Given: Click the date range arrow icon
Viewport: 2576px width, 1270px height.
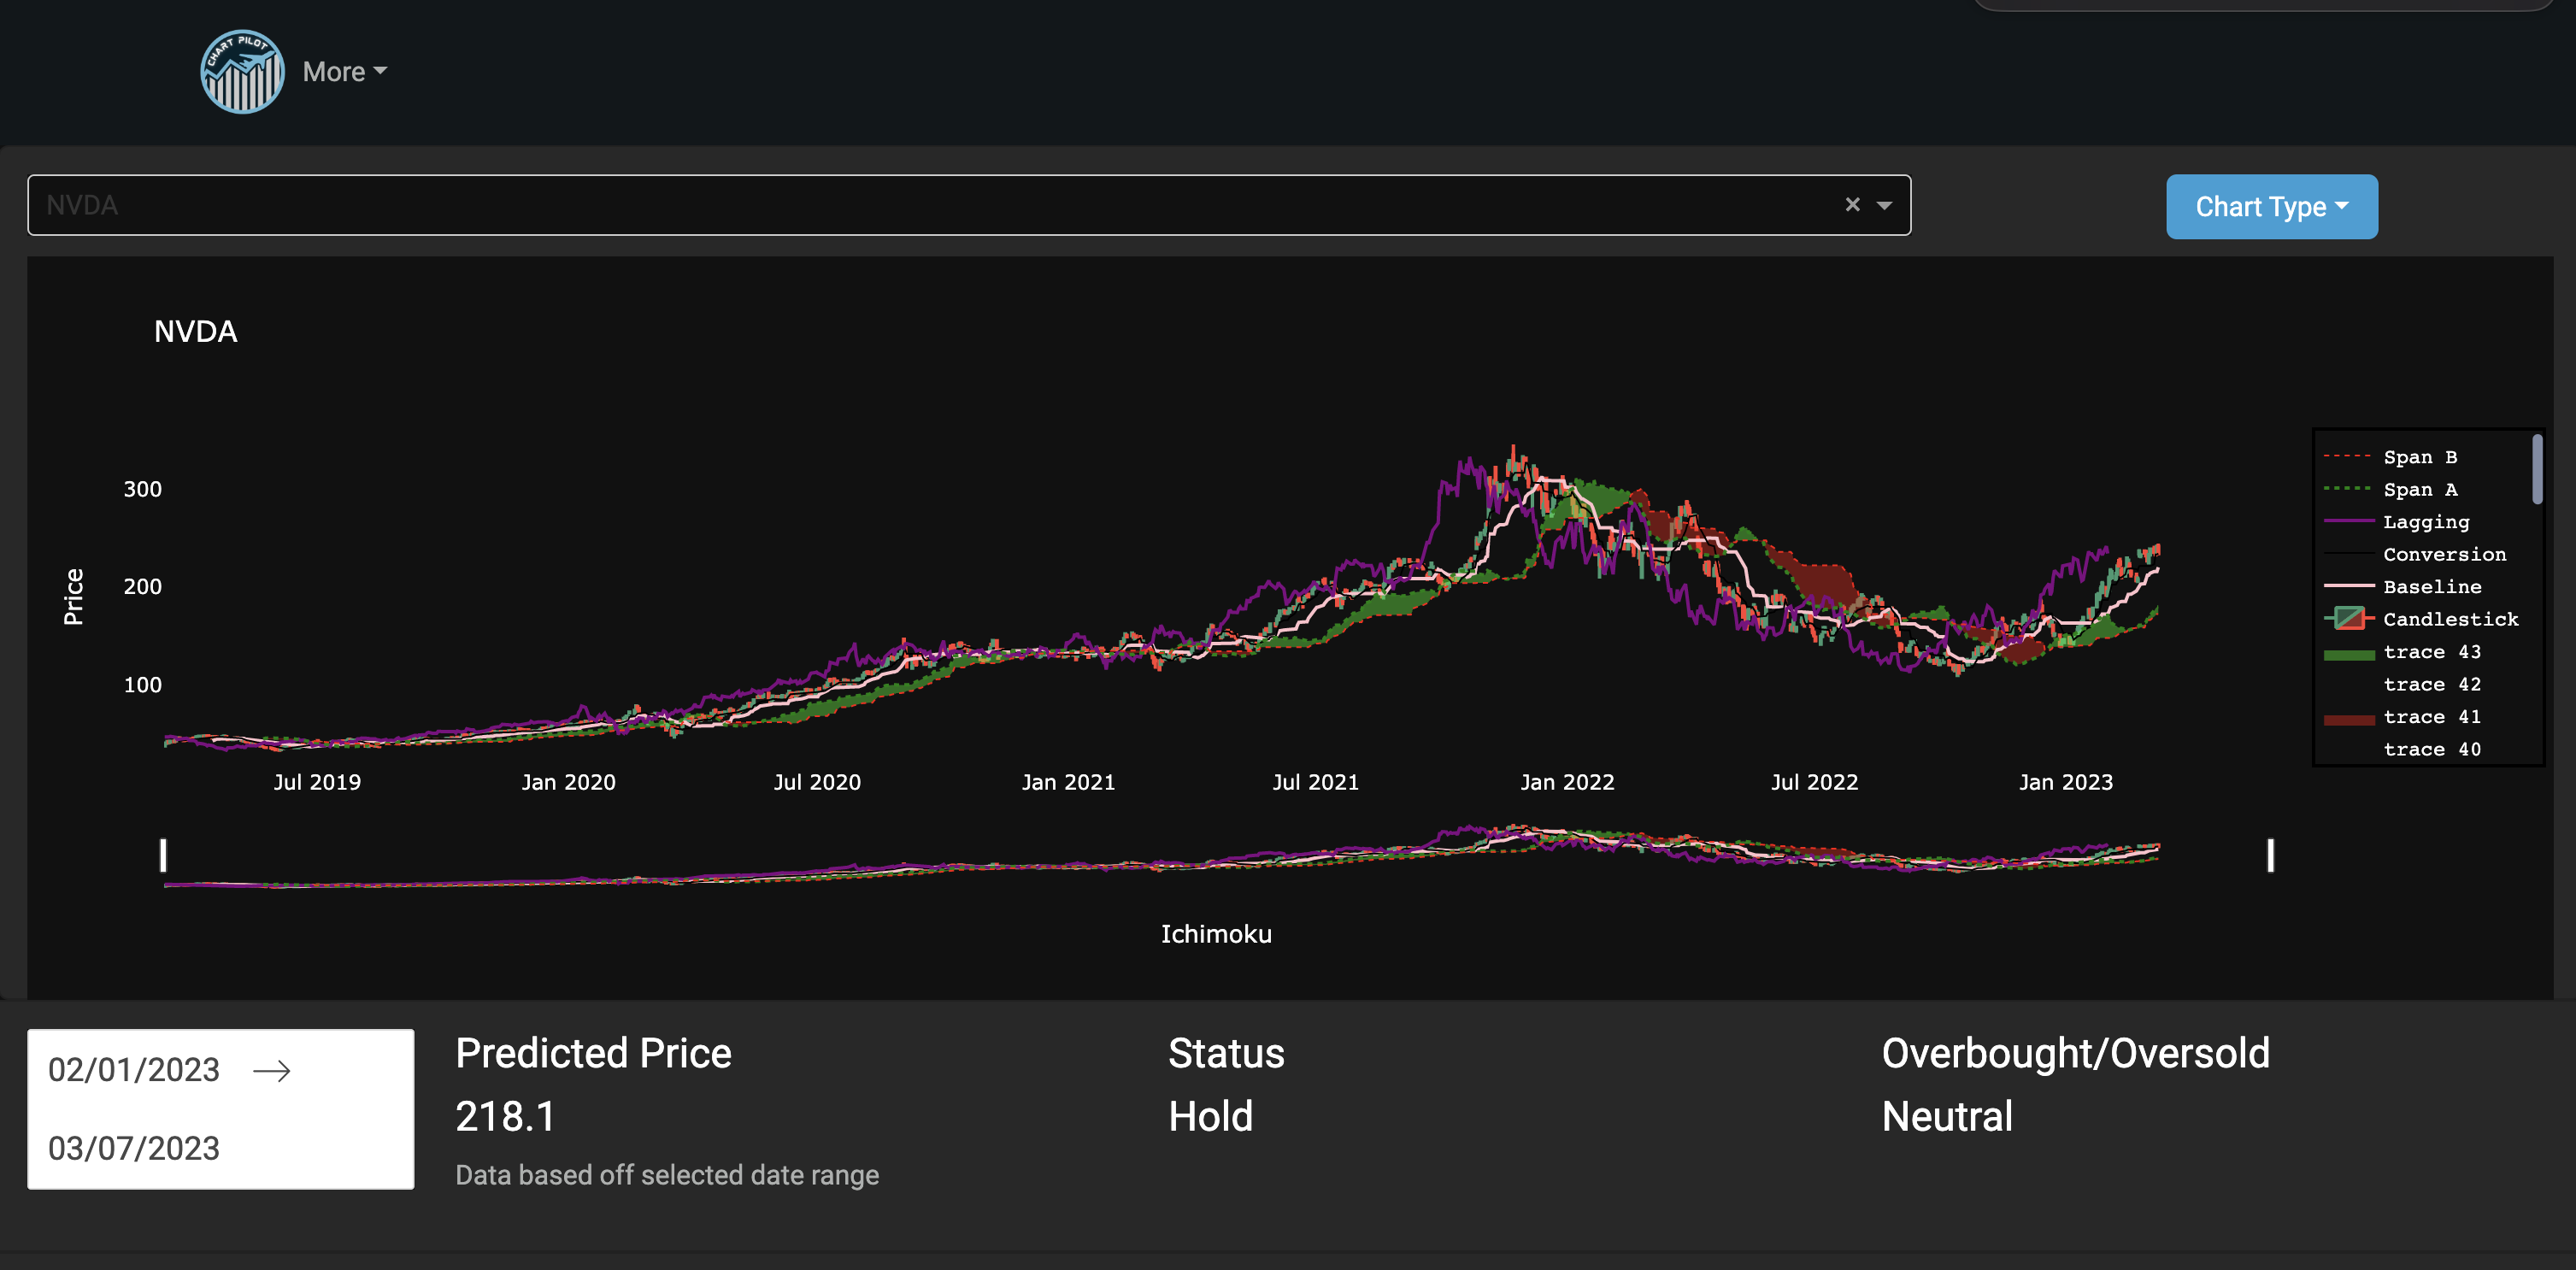Looking at the screenshot, I should pos(272,1071).
